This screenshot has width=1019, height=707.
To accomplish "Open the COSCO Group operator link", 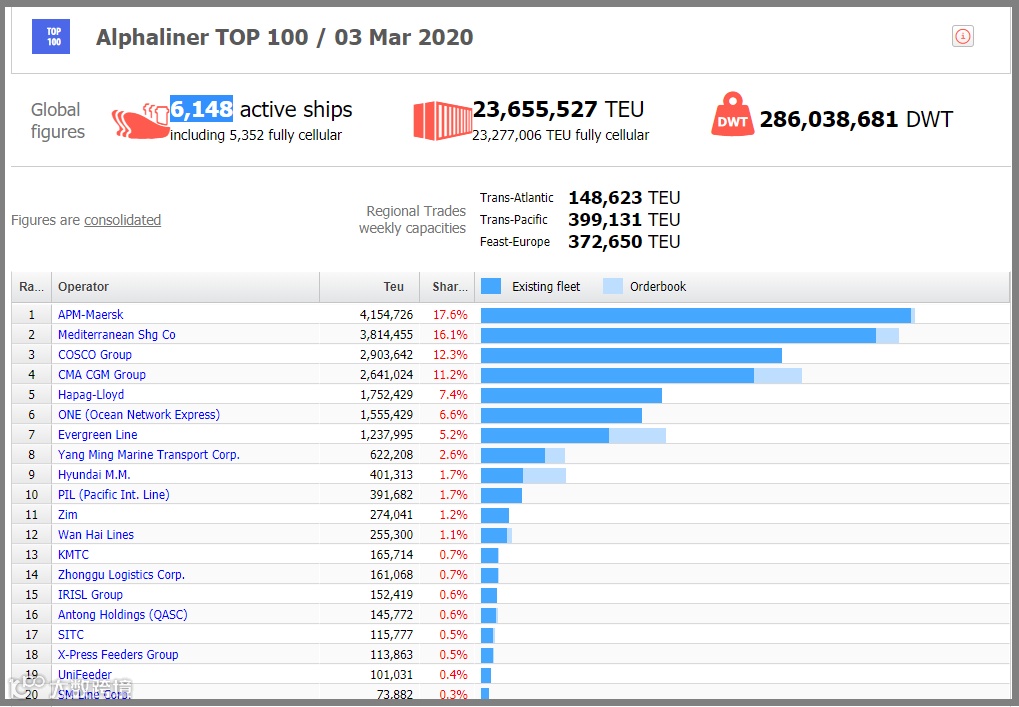I will click(x=95, y=355).
